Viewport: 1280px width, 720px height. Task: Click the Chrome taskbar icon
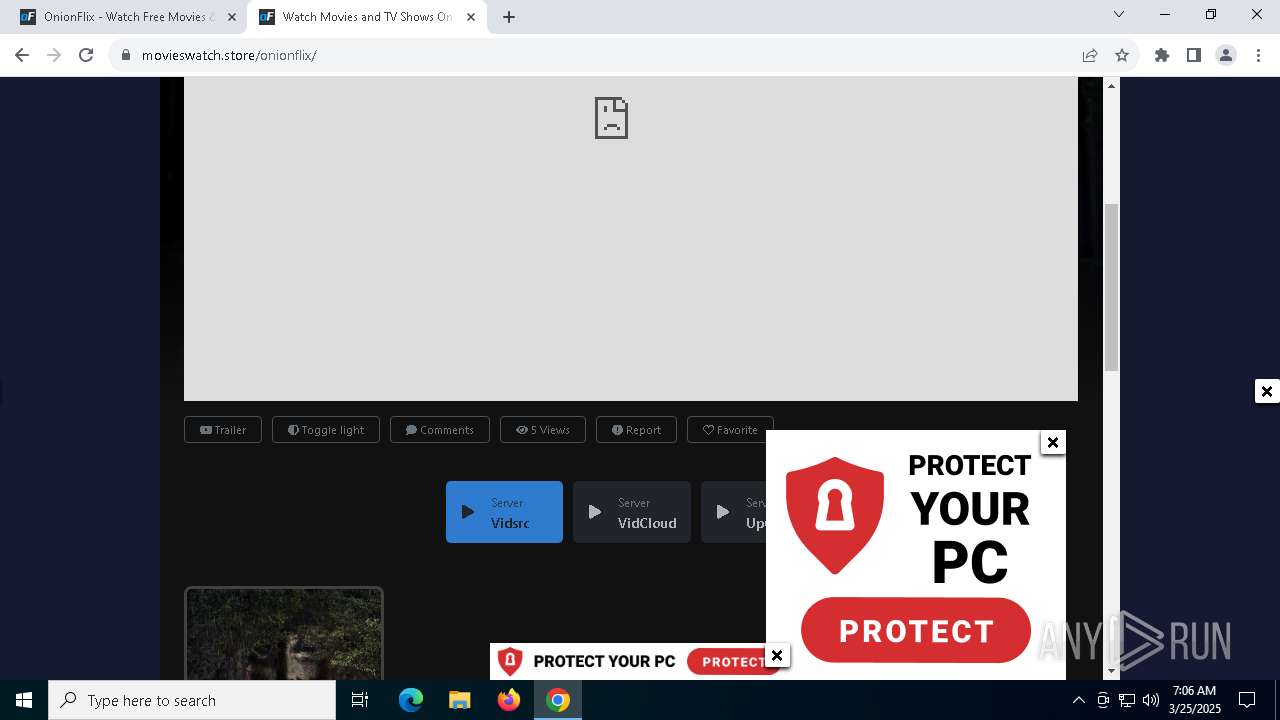click(558, 700)
